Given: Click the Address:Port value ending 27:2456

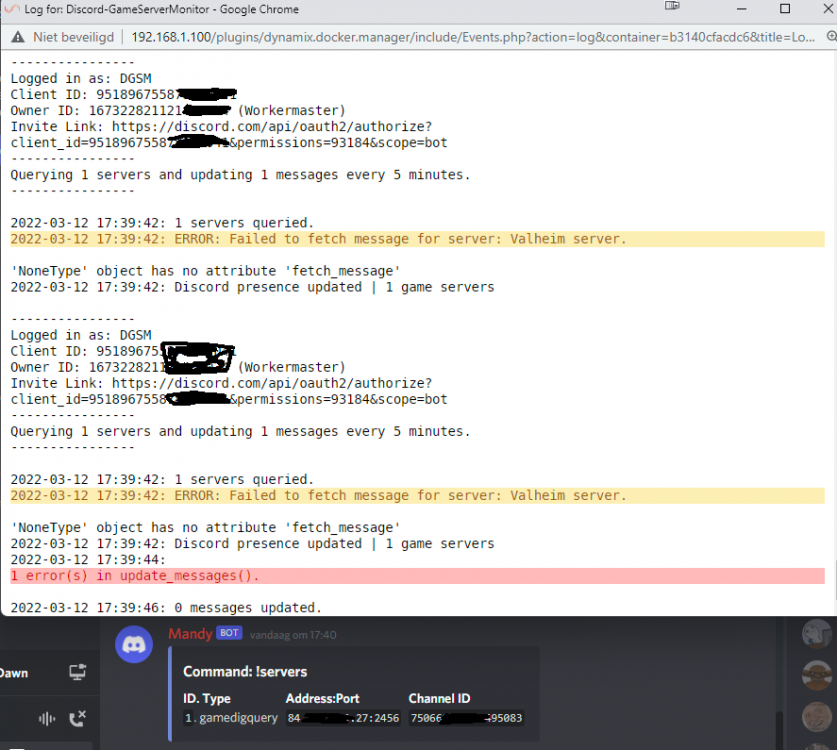Looking at the screenshot, I should [x=343, y=718].
